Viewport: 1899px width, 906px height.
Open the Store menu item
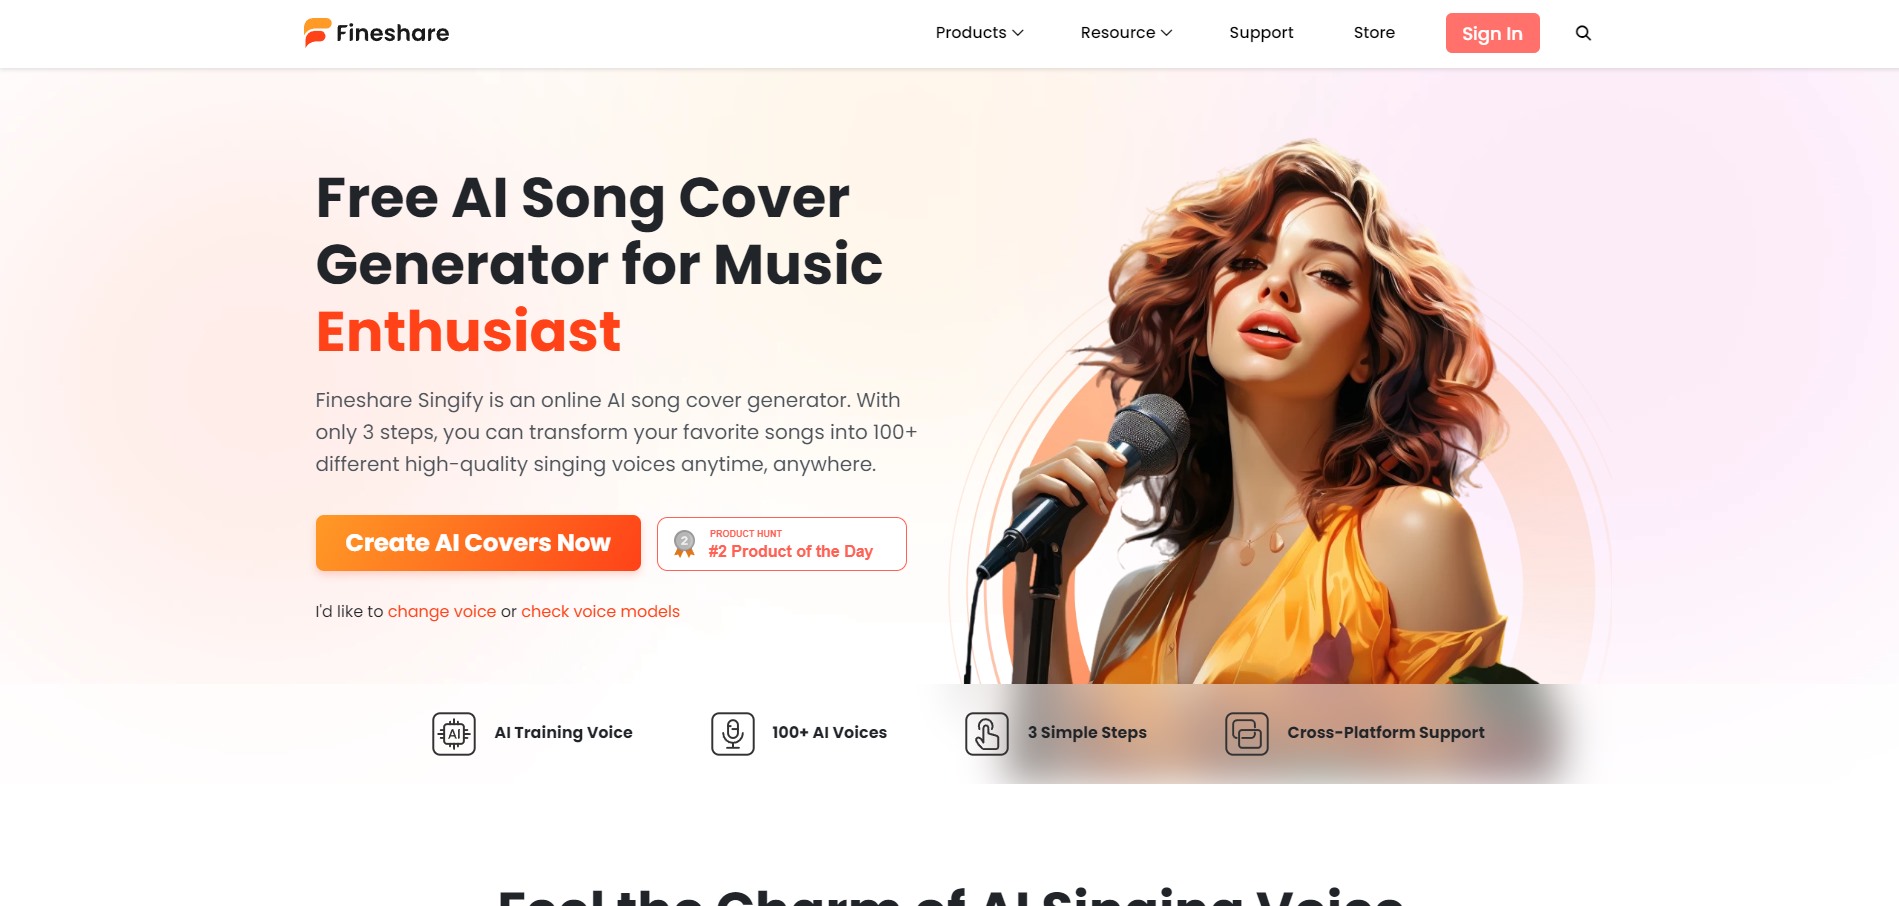point(1374,33)
